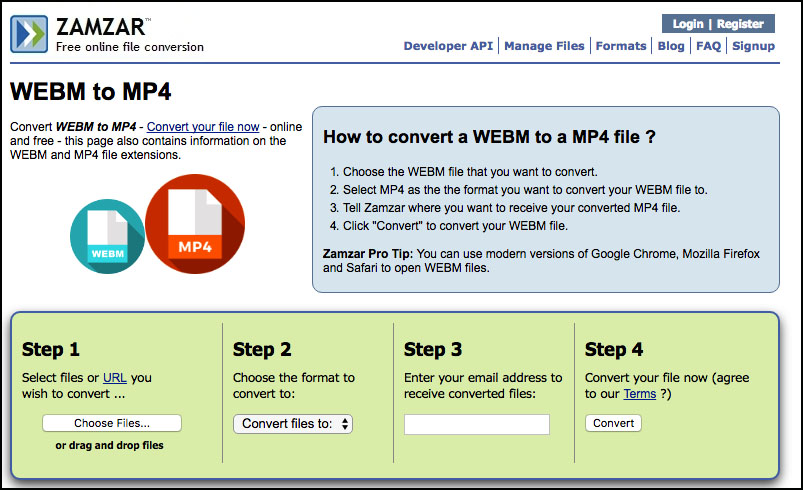803x490 pixels.
Task: Open the Login link
Action: 687,24
